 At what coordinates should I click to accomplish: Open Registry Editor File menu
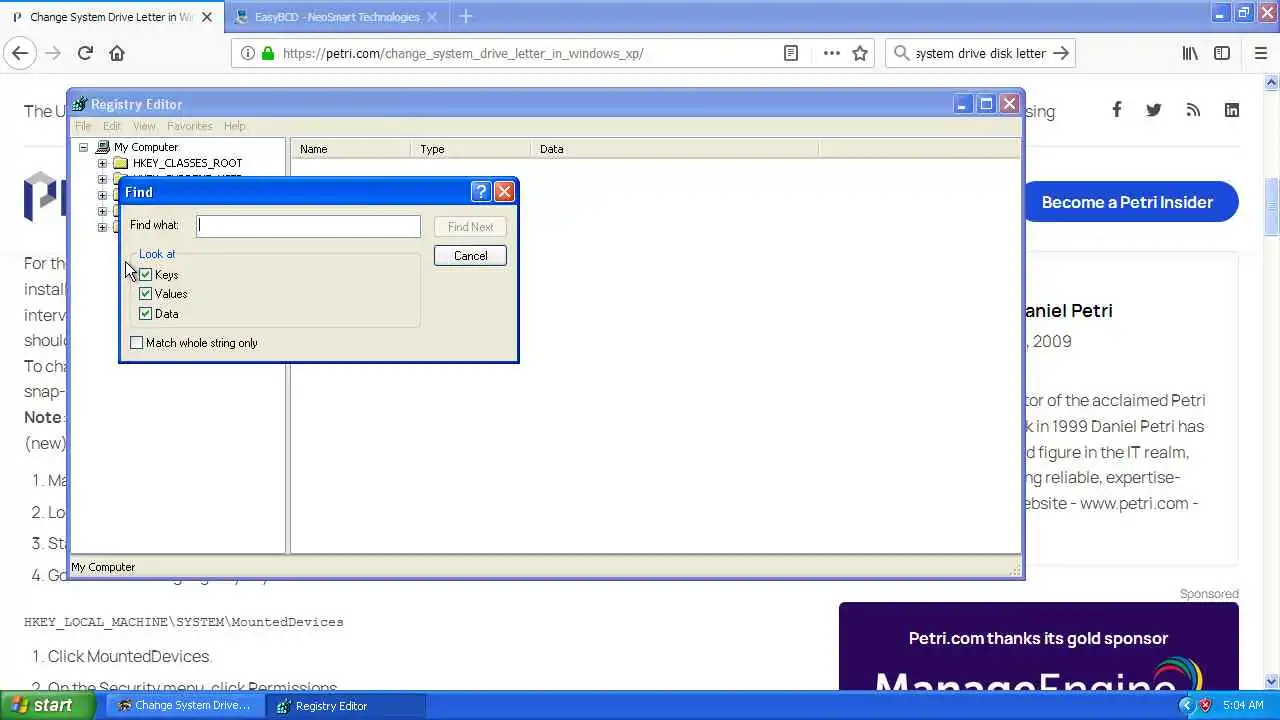click(83, 126)
